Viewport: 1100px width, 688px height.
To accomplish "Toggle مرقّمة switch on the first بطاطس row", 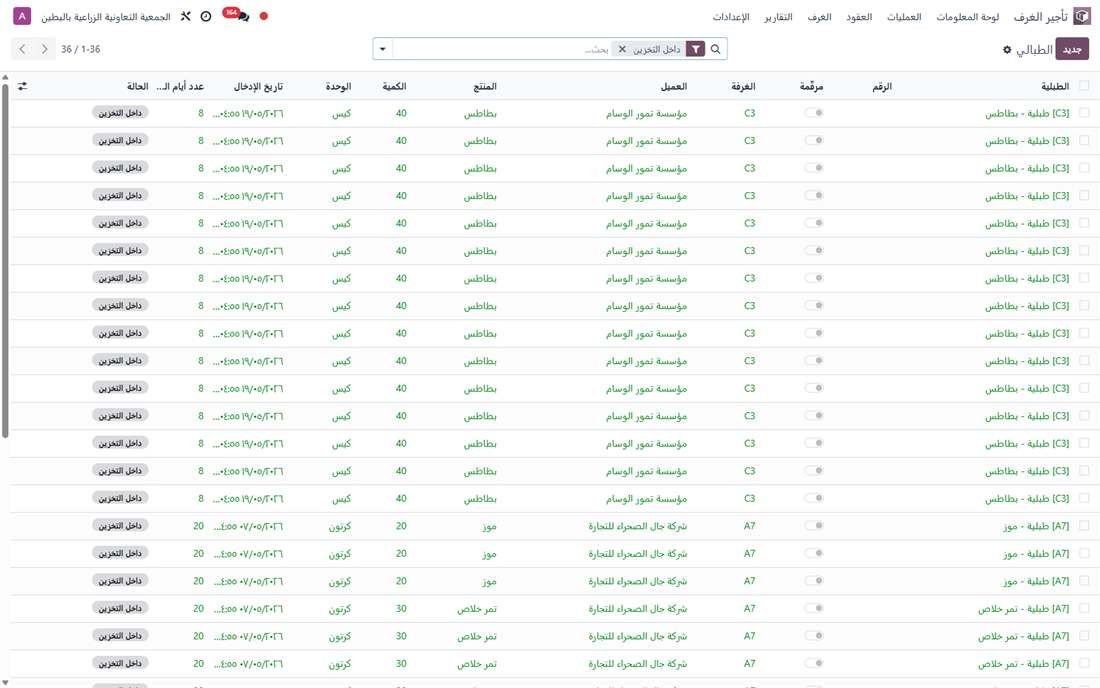I will coord(814,113).
